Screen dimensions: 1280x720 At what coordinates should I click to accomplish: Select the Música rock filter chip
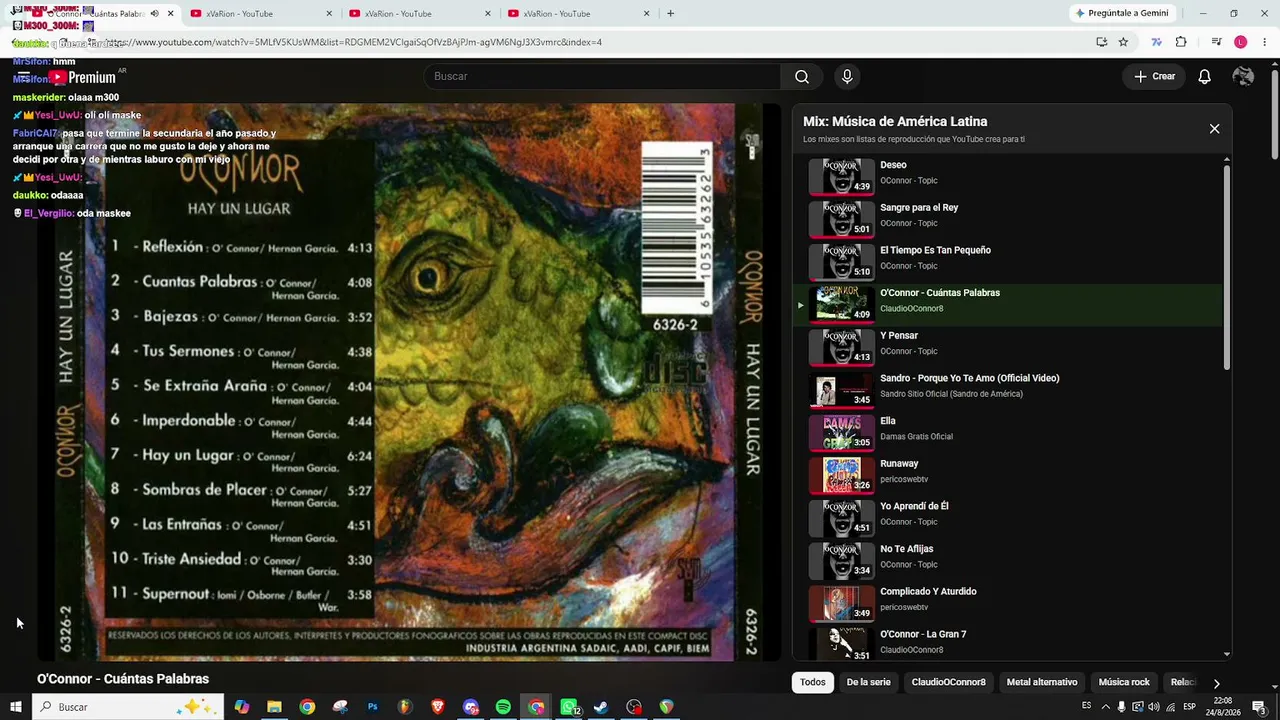click(1124, 683)
